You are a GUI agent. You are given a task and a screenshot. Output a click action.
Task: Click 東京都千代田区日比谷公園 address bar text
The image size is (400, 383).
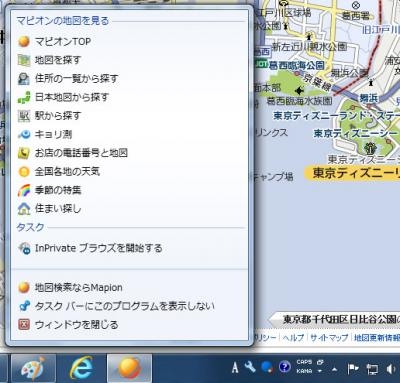(341, 319)
